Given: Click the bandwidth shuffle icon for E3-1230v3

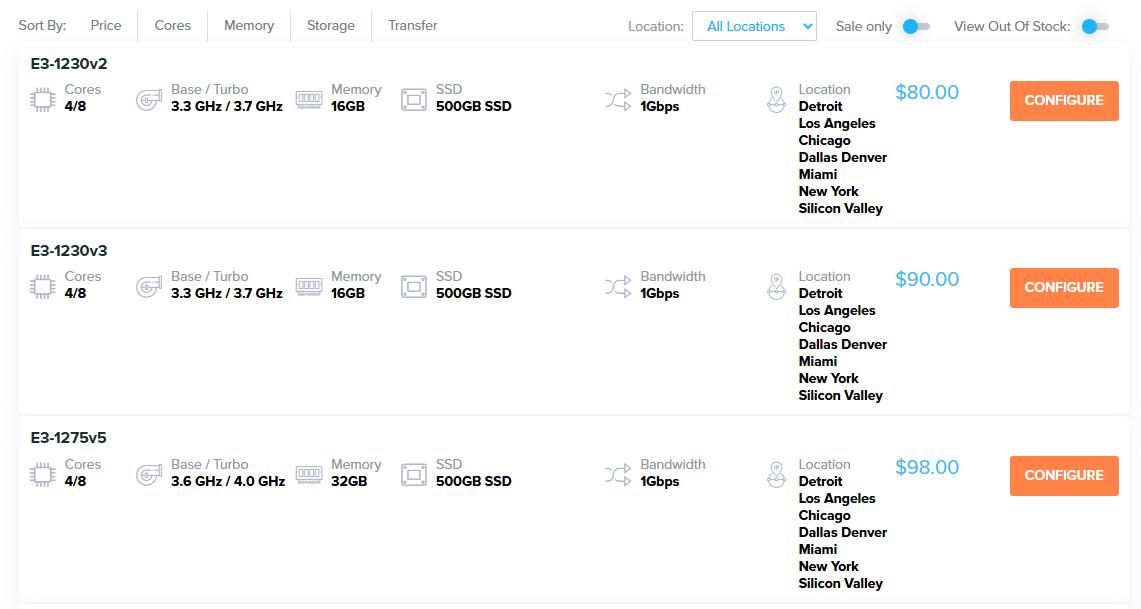Looking at the screenshot, I should tap(618, 286).
